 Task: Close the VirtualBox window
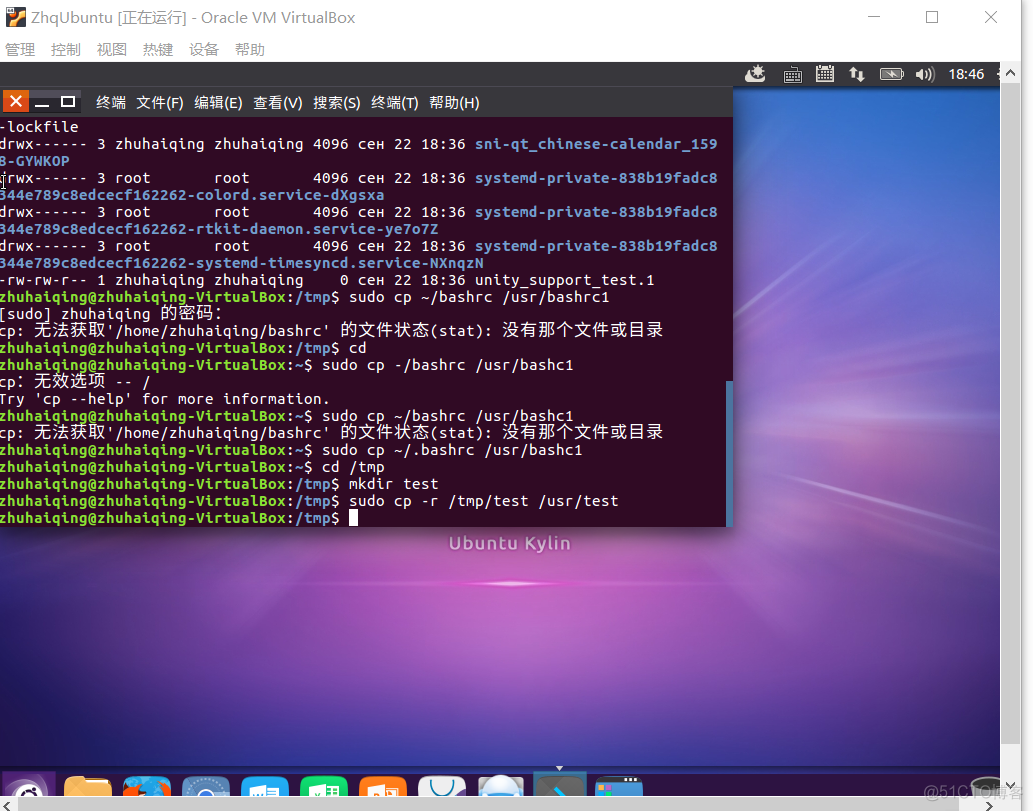[x=990, y=17]
